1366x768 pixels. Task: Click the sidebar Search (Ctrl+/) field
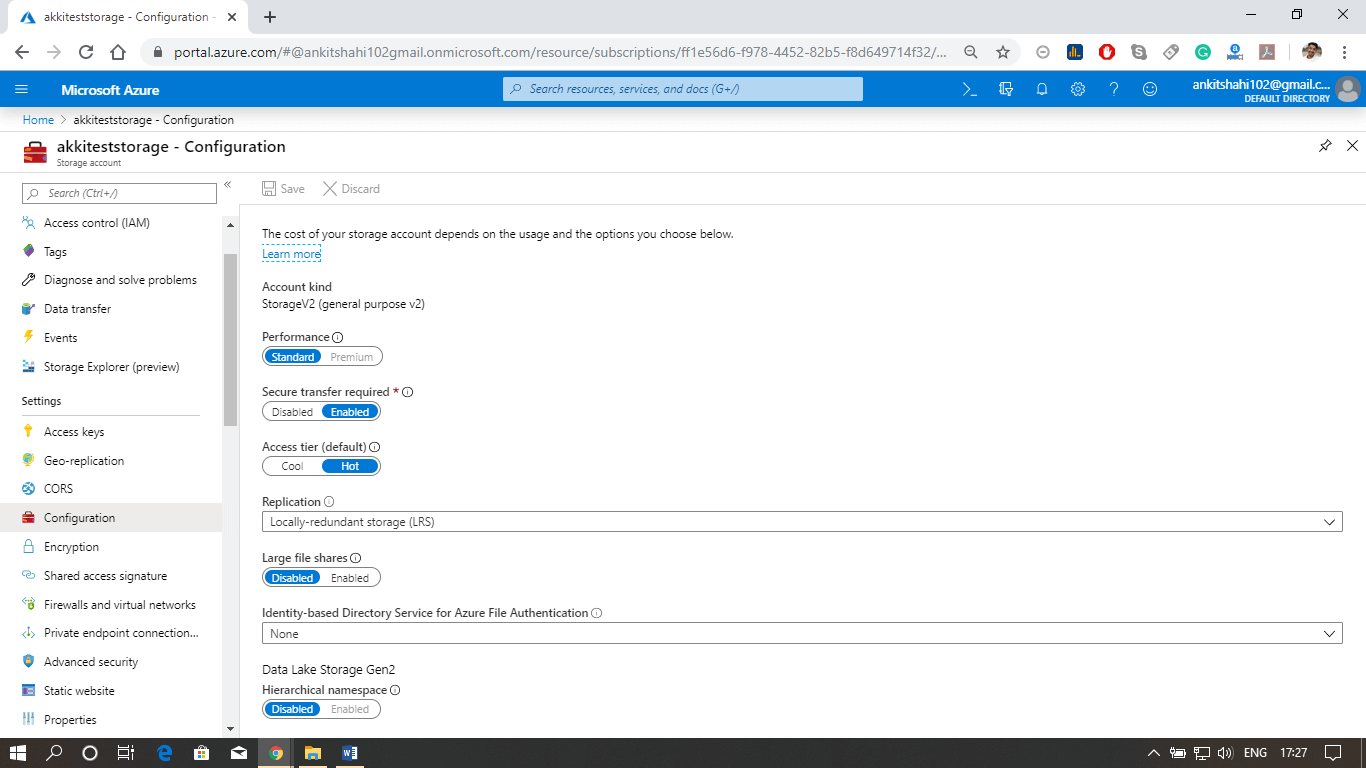tap(119, 193)
